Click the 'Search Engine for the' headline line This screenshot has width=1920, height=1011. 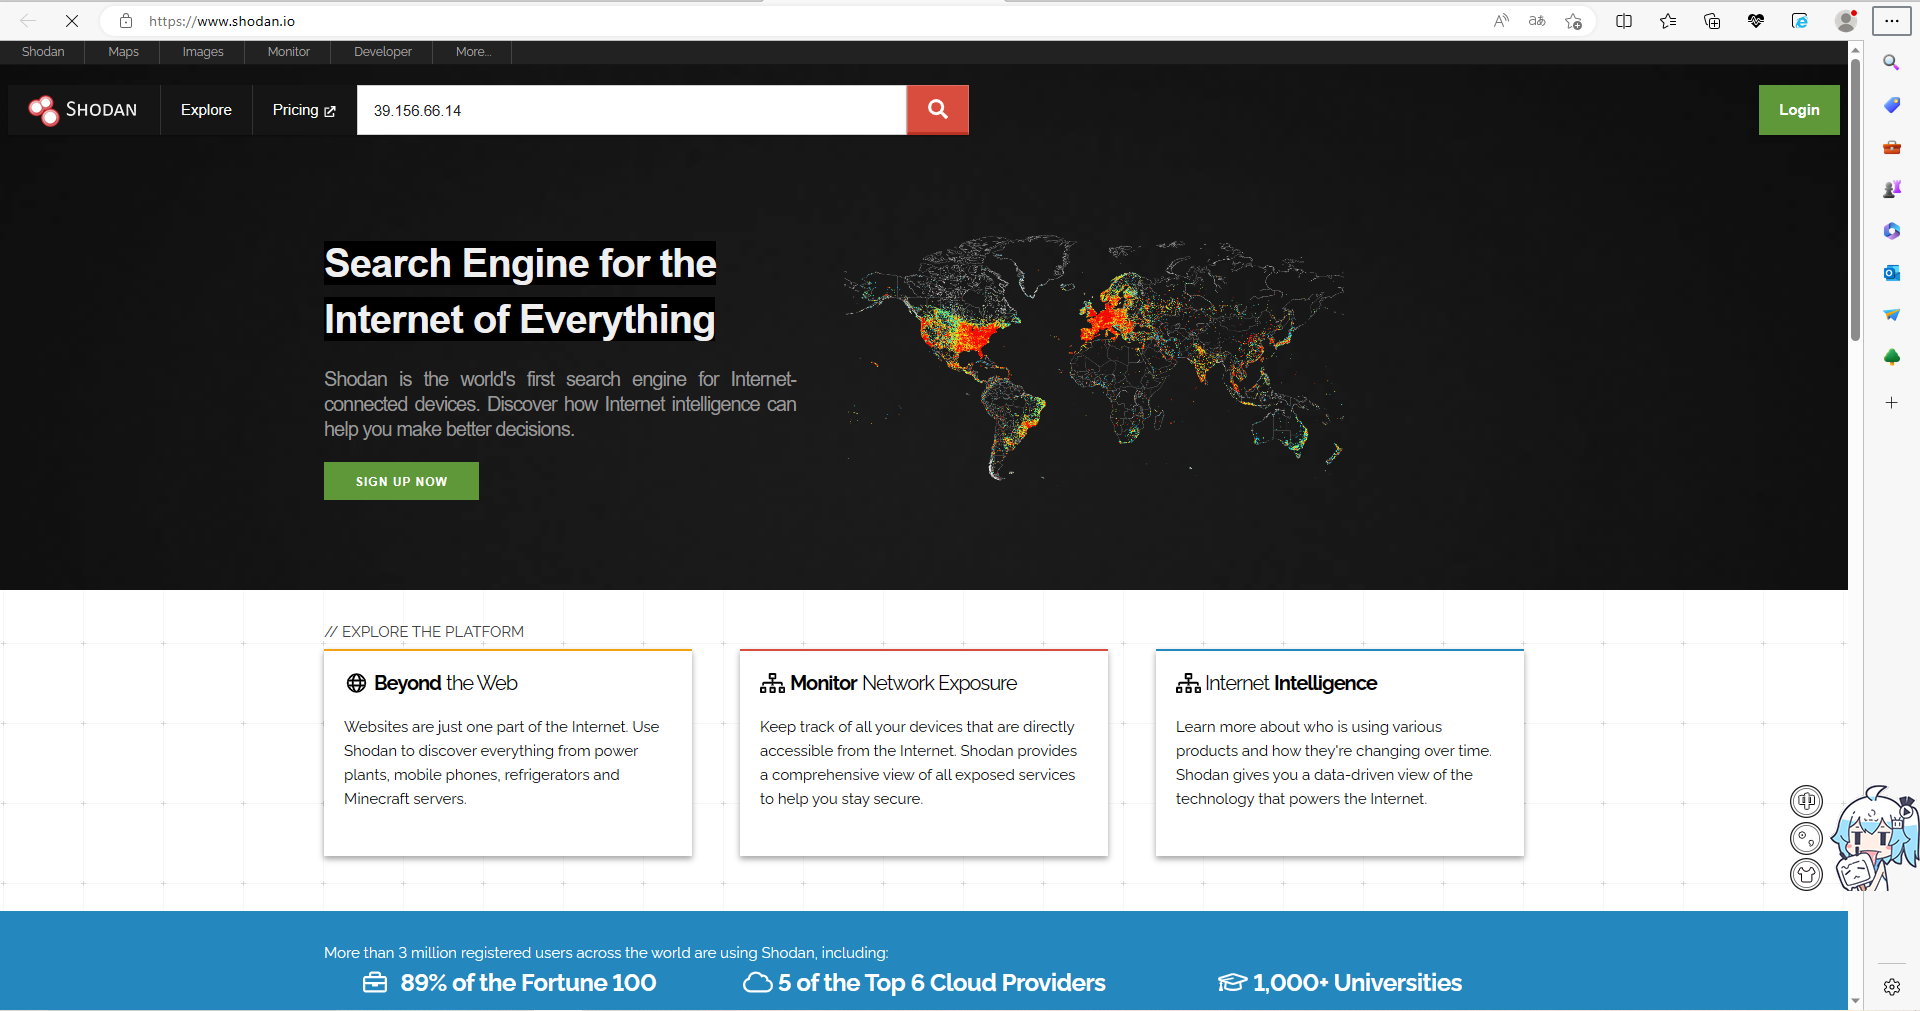point(520,263)
